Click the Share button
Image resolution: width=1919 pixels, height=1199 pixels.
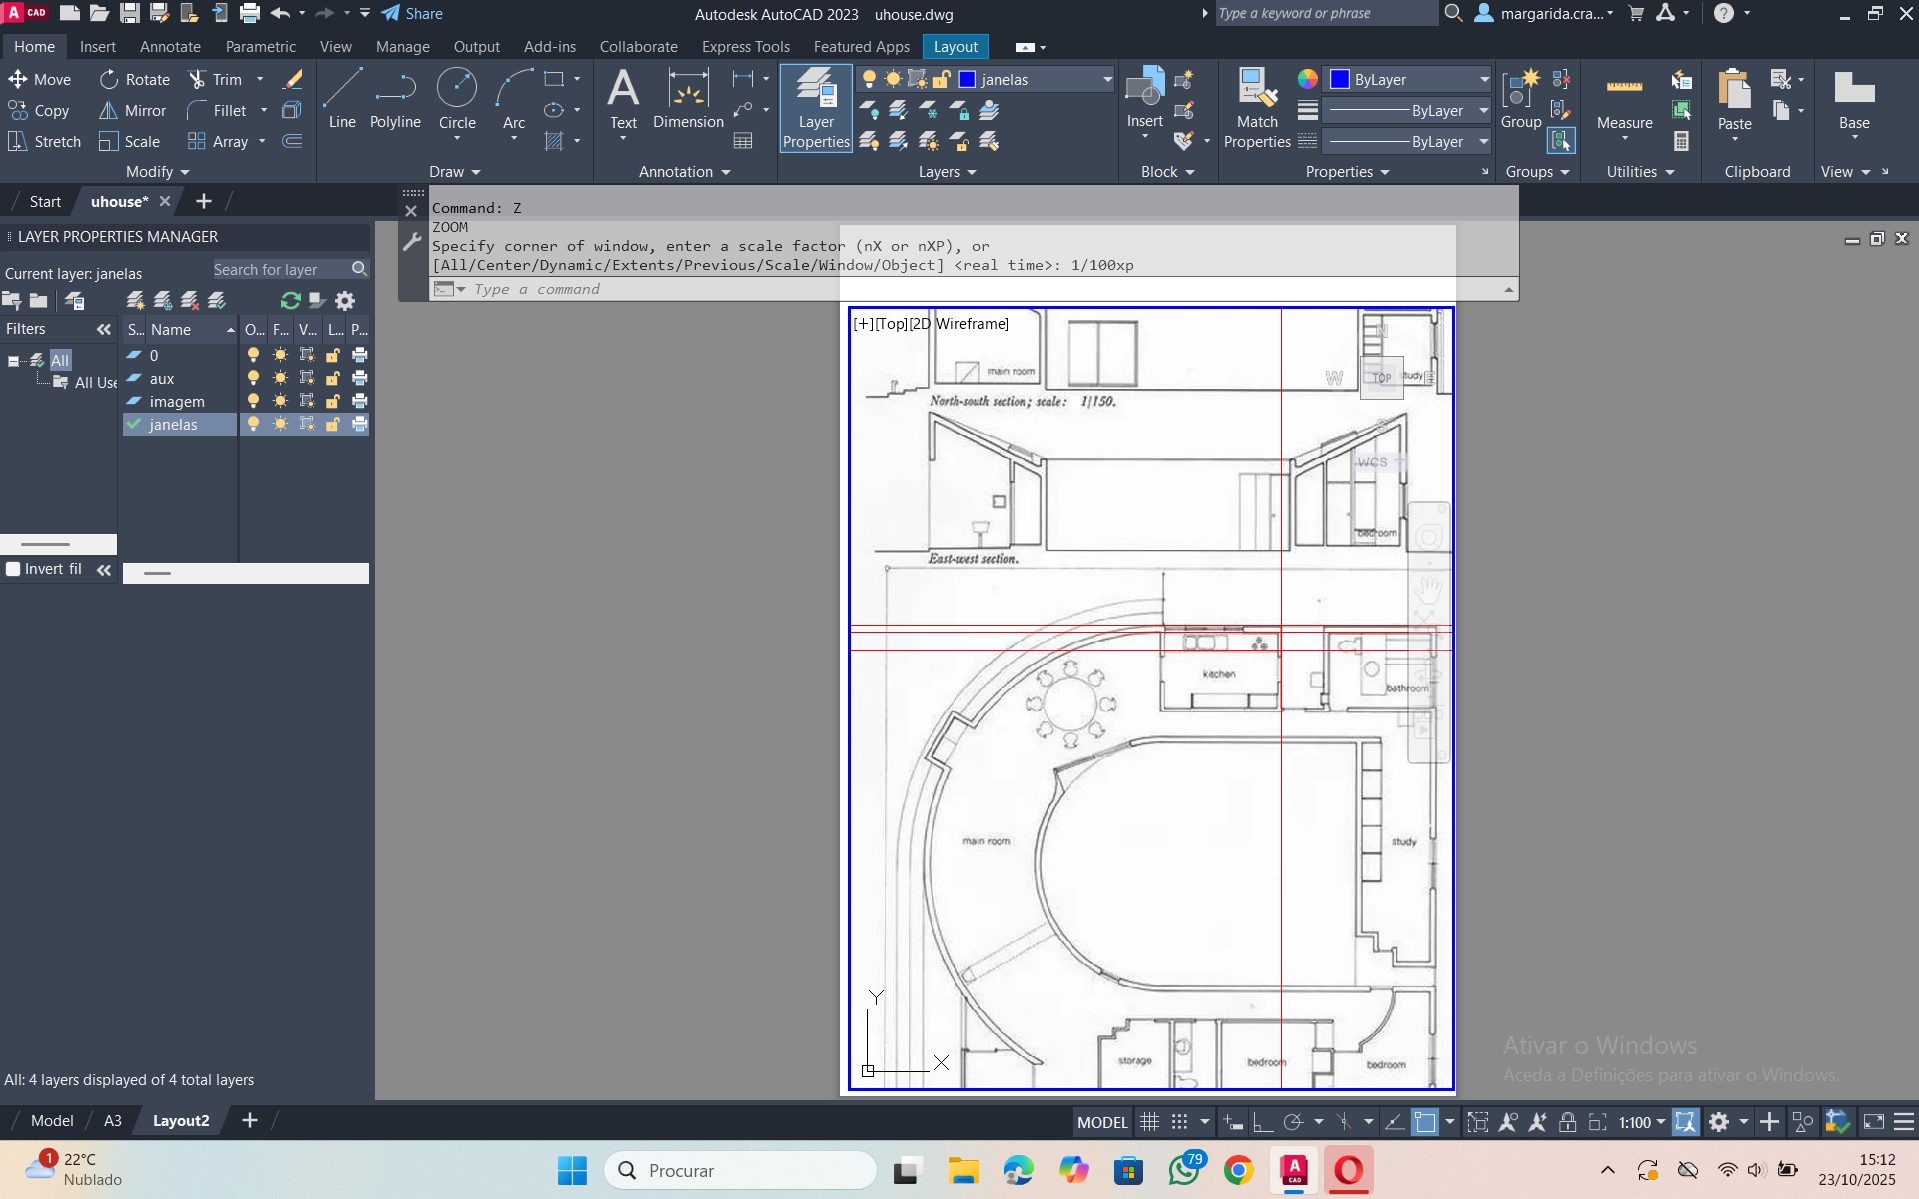coord(412,14)
